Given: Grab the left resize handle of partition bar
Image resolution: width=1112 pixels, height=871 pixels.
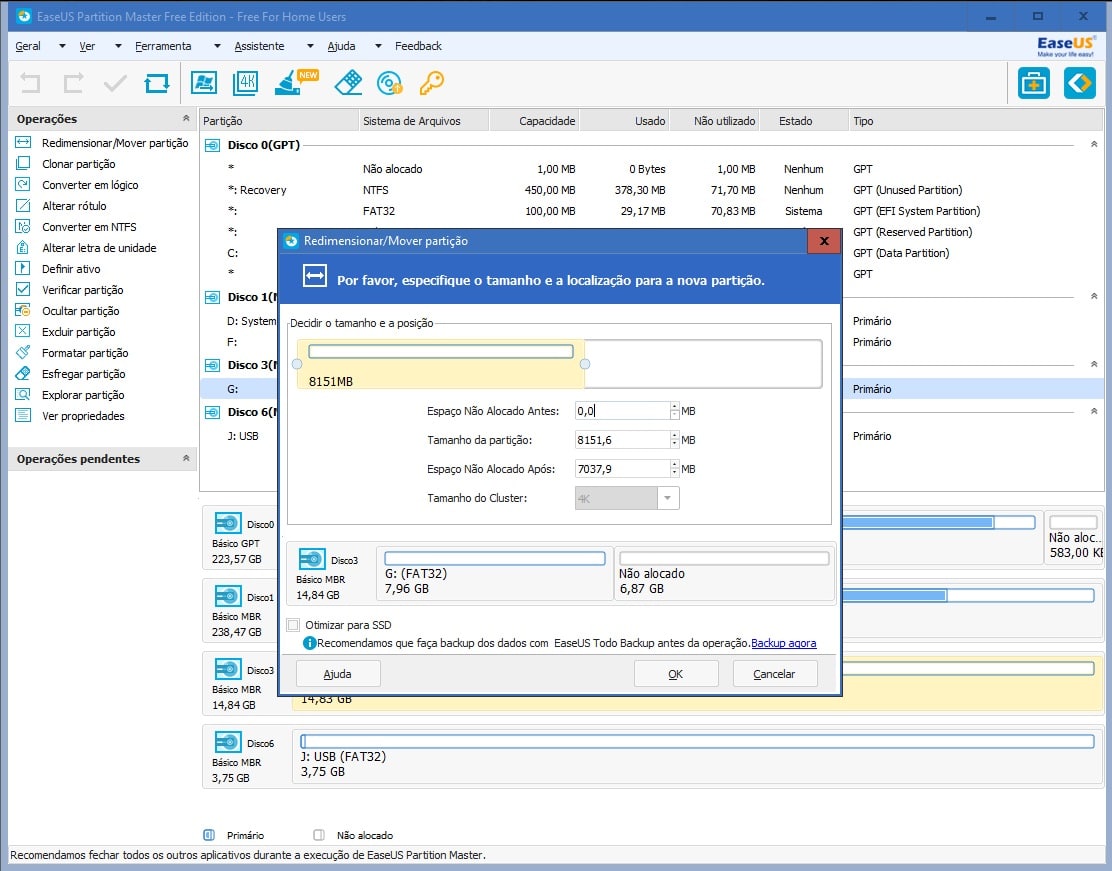Looking at the screenshot, I should 297,364.
